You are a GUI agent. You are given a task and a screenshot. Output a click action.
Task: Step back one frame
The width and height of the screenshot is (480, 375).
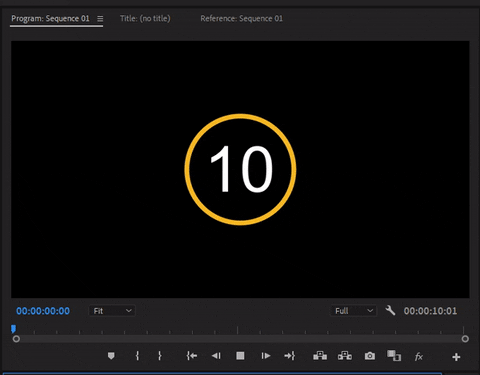point(216,356)
